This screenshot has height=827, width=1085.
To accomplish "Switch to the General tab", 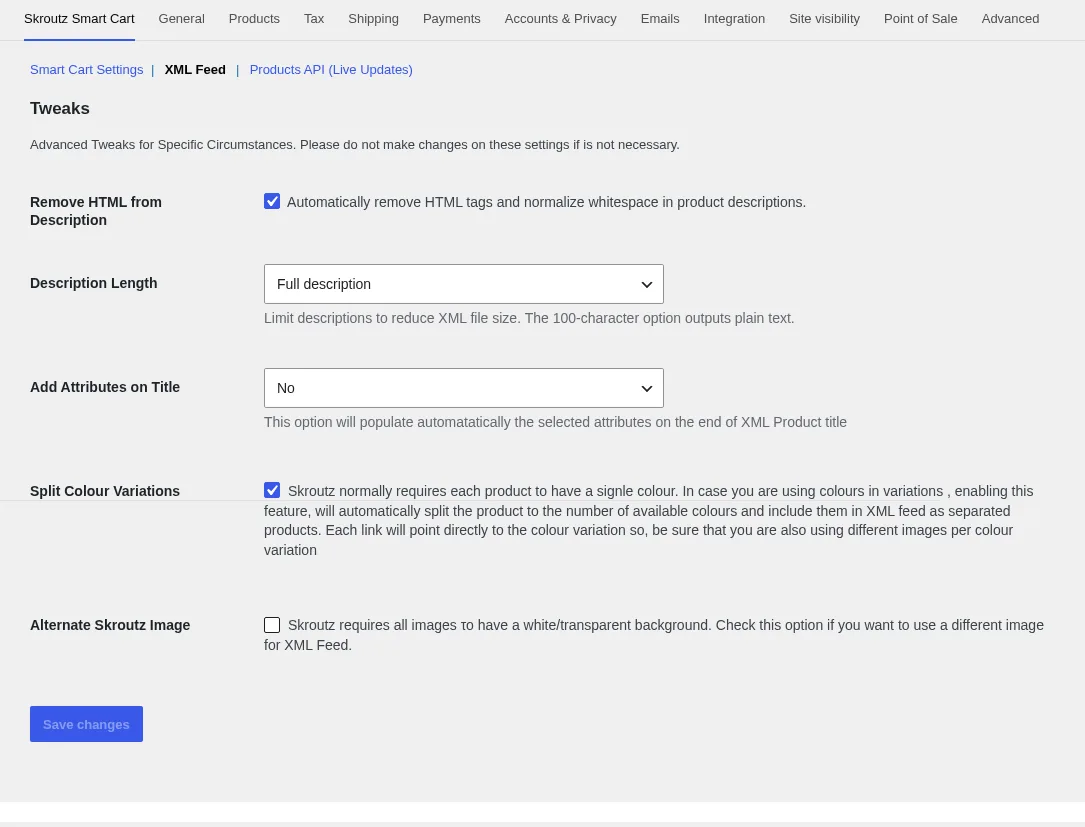I will 181,19.
